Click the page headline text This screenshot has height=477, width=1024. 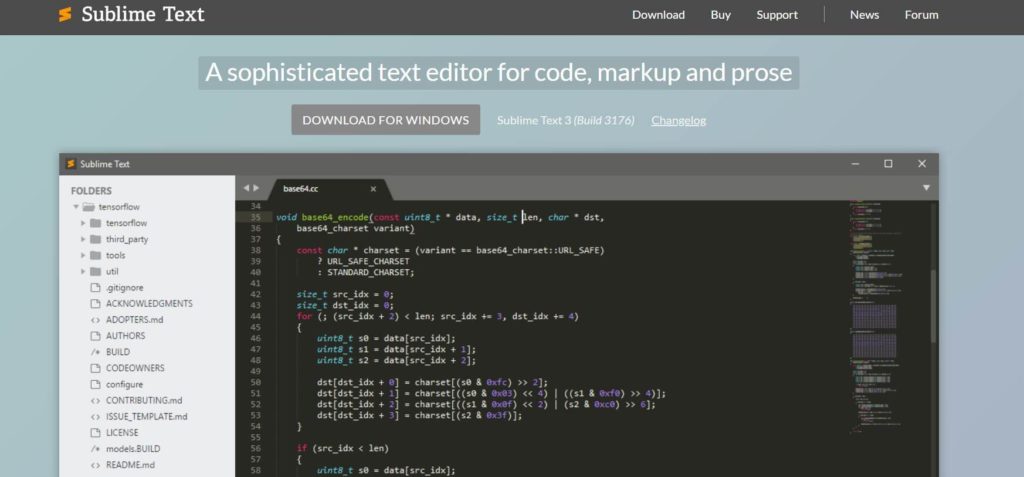coord(498,73)
